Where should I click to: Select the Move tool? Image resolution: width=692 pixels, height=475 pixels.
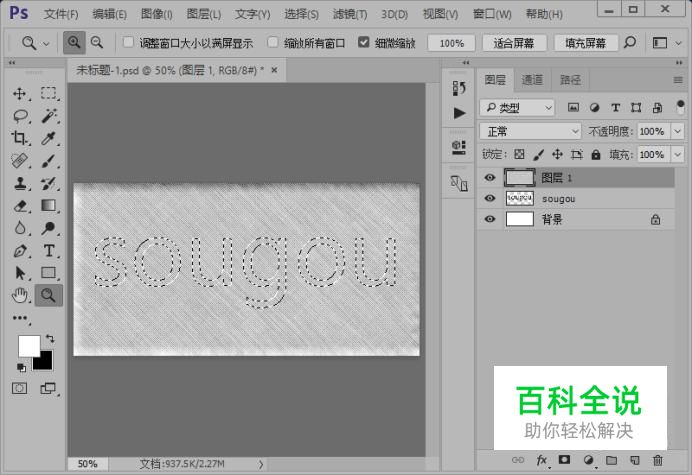19,94
